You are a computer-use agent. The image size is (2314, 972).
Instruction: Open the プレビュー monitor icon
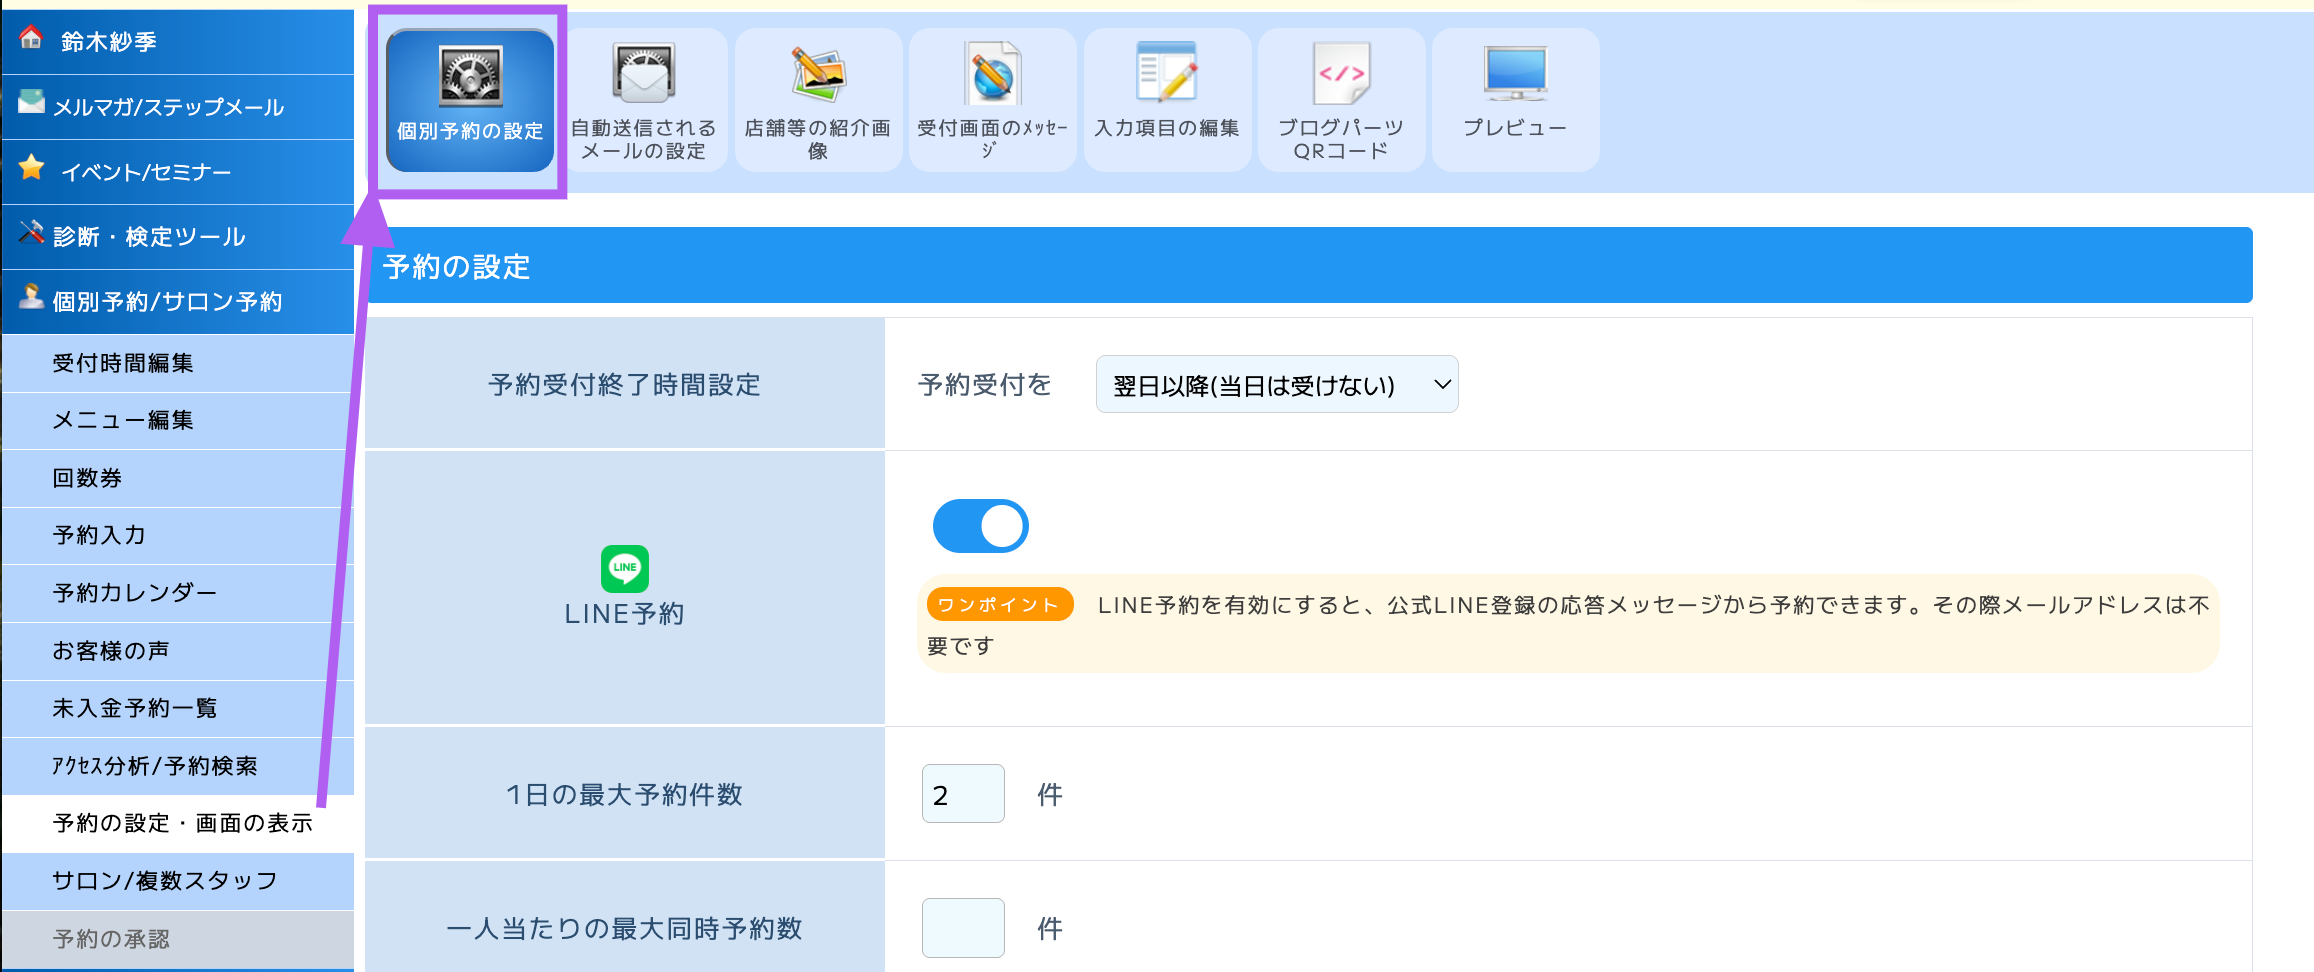coord(1515,74)
